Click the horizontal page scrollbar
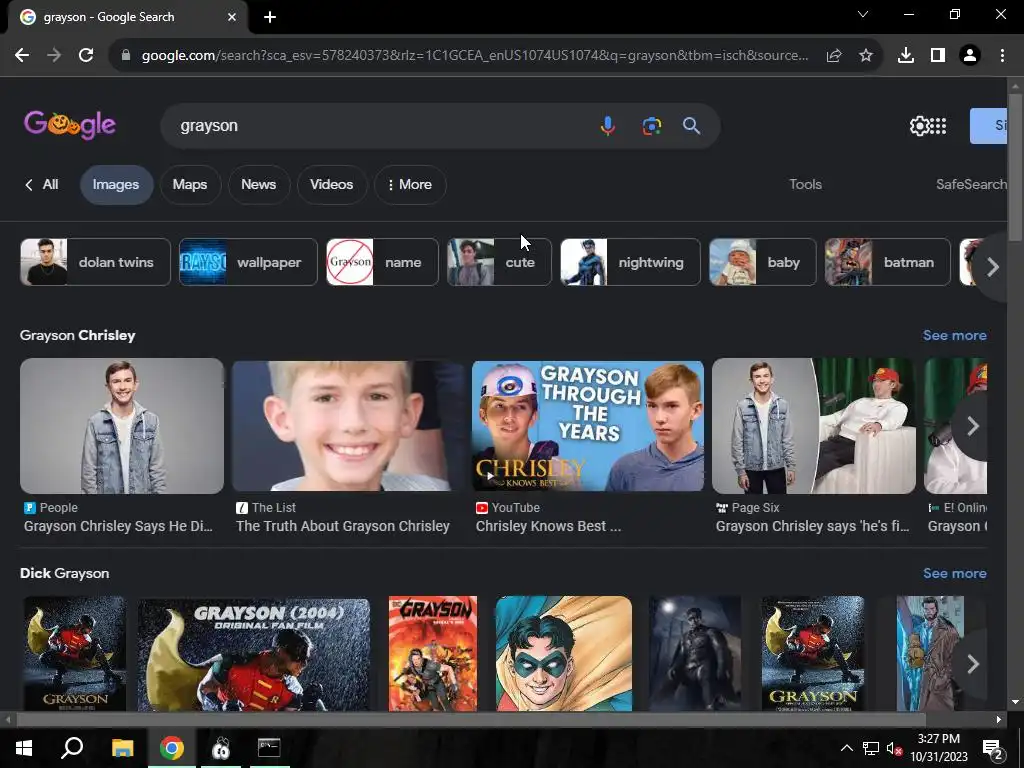This screenshot has width=1024, height=768. 470,720
